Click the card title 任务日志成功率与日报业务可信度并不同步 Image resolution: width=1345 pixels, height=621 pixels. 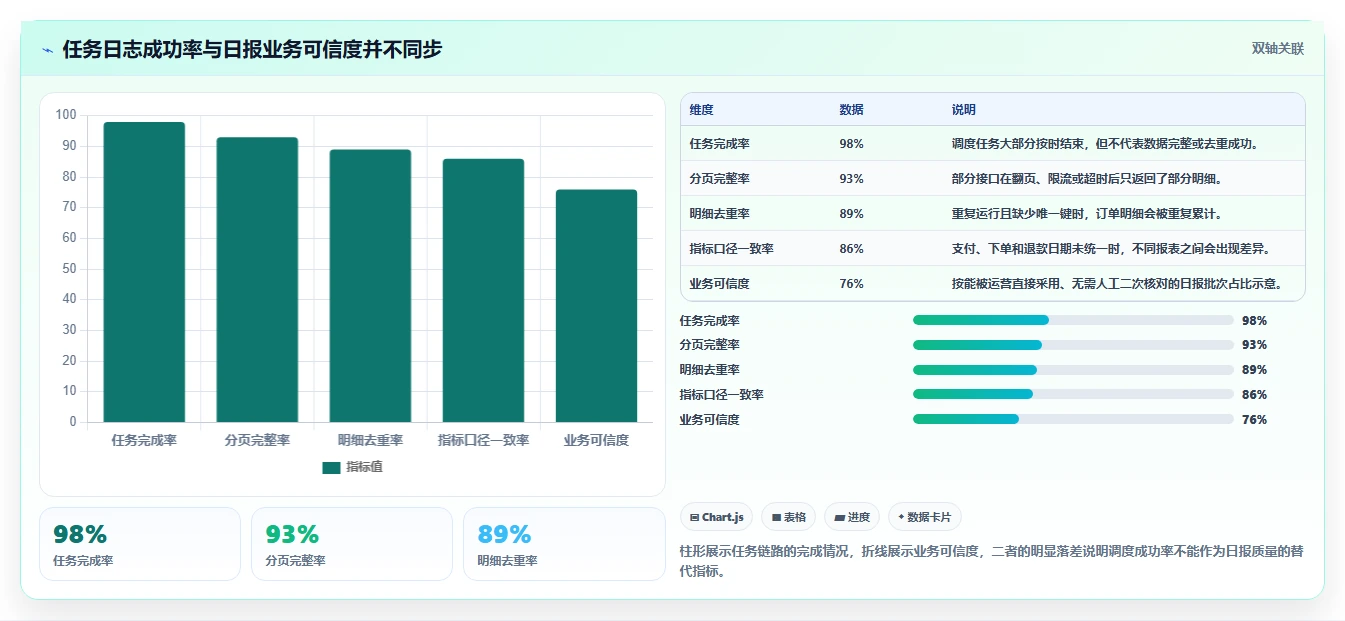tap(252, 49)
